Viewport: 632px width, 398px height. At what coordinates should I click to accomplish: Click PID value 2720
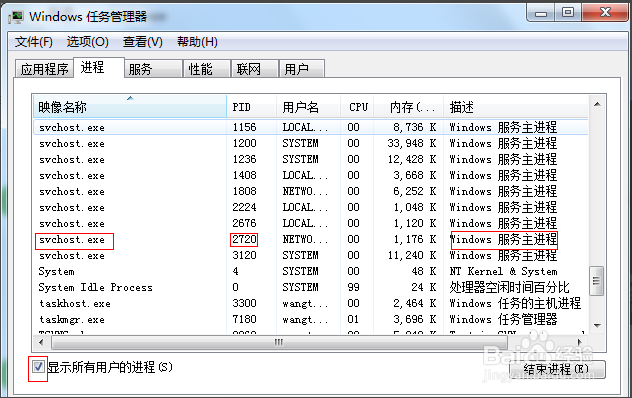244,239
